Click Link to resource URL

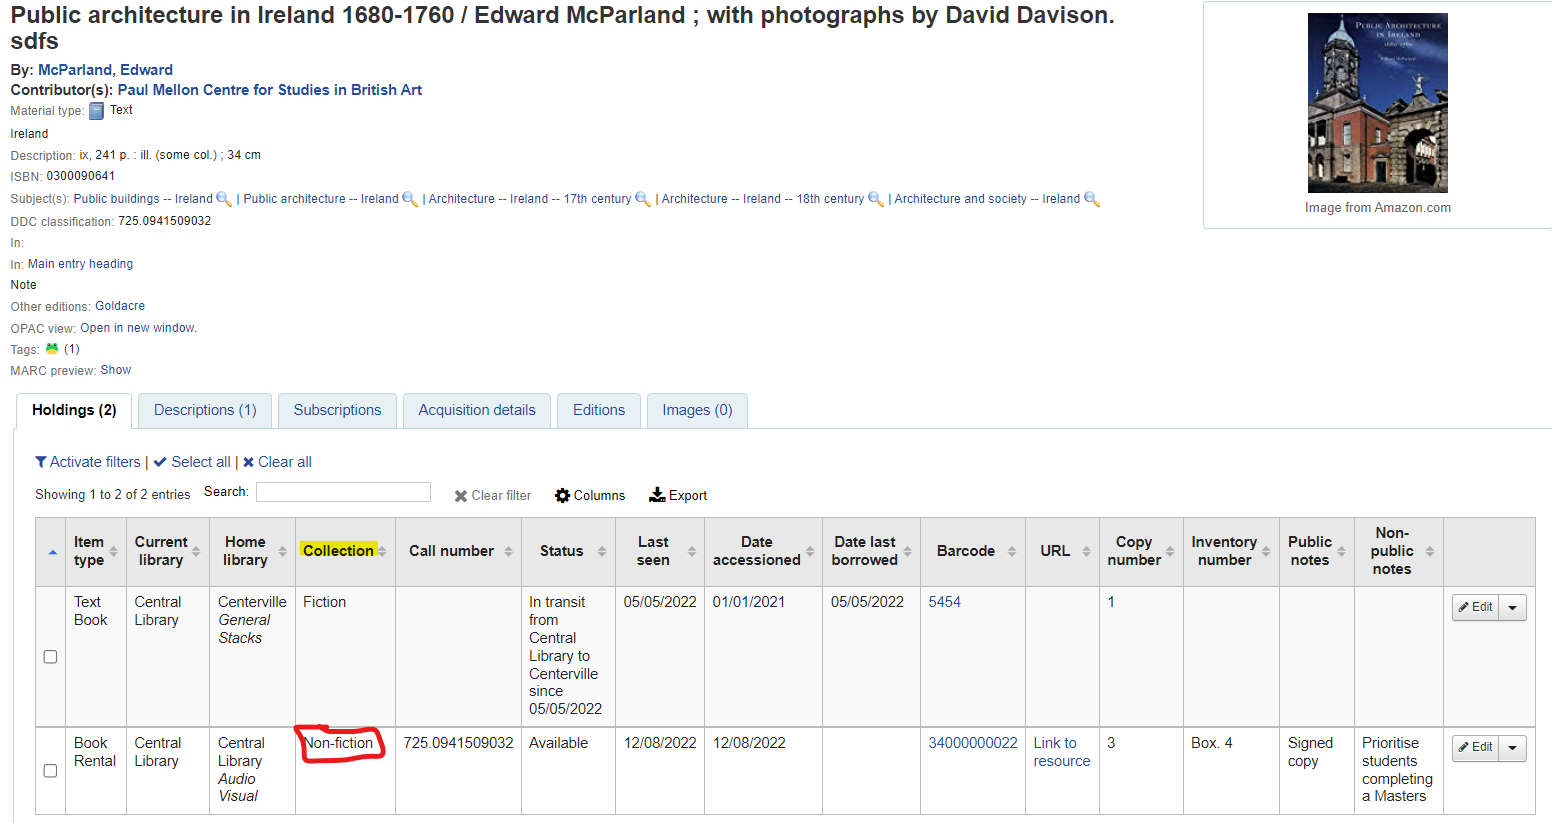tap(1061, 752)
